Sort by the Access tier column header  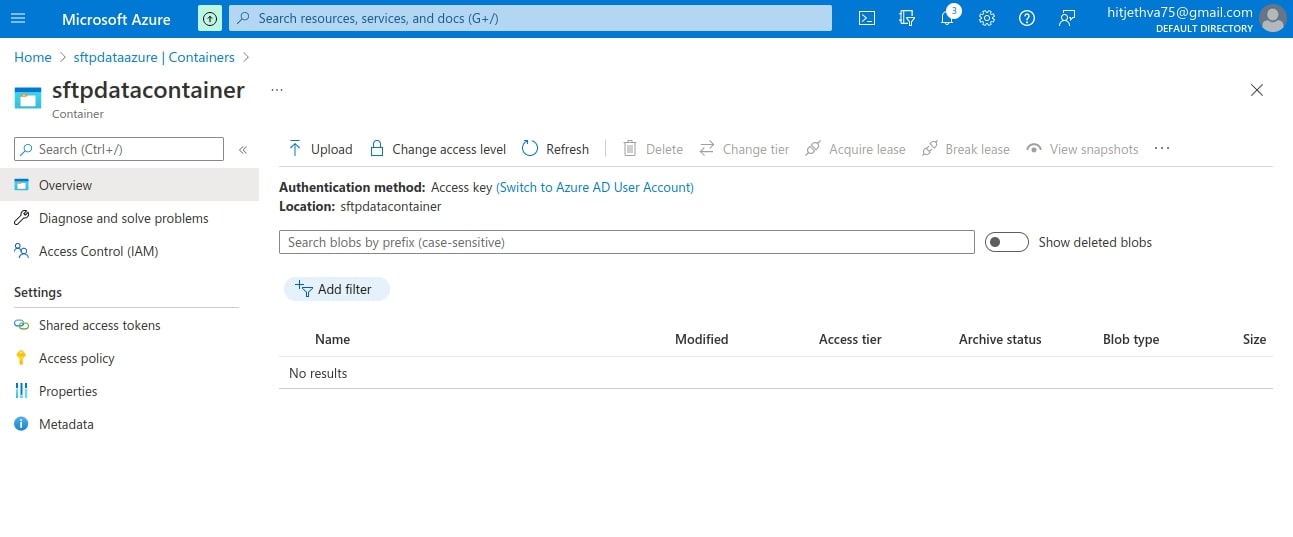(850, 339)
